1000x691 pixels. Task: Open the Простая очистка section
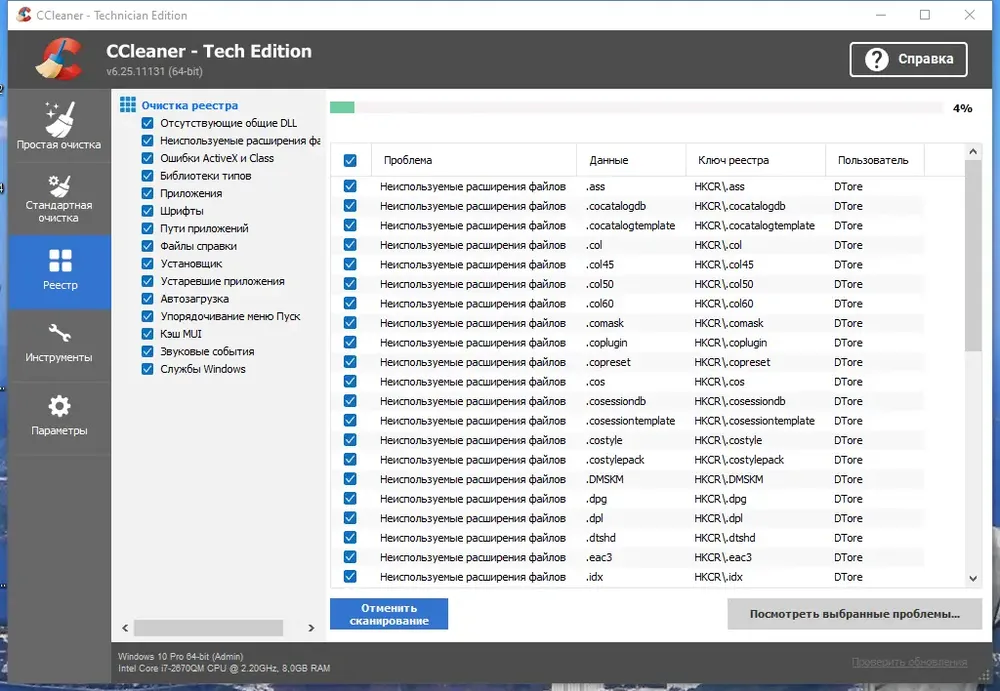coord(59,126)
